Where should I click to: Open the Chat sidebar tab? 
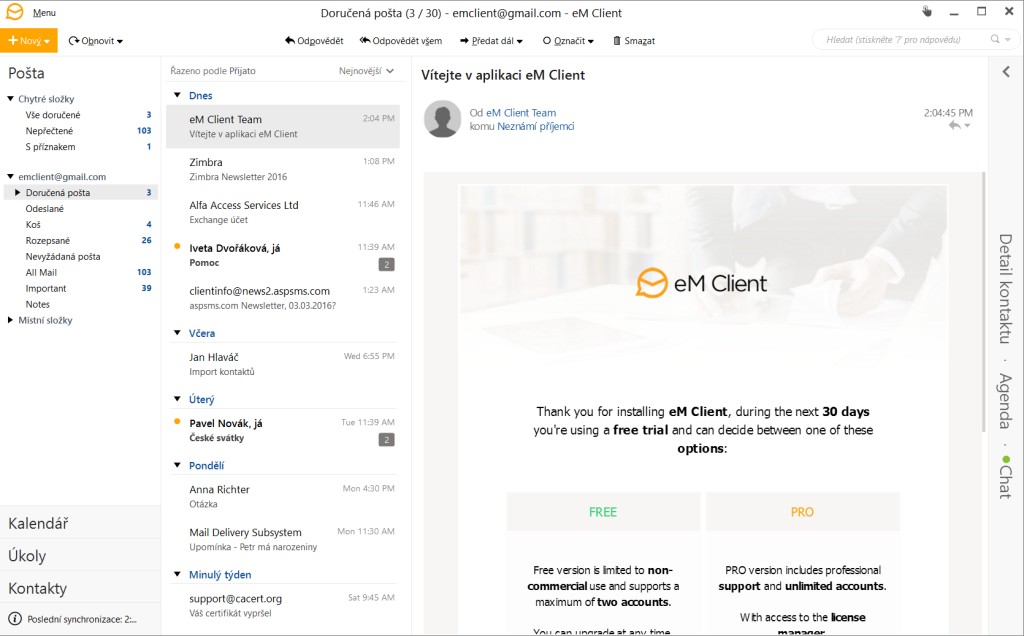click(x=1006, y=477)
